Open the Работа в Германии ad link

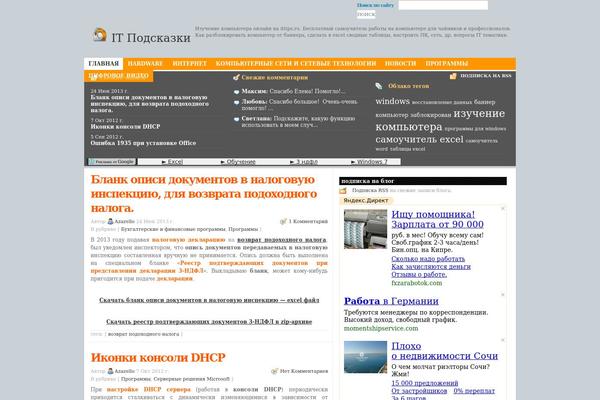(x=391, y=301)
